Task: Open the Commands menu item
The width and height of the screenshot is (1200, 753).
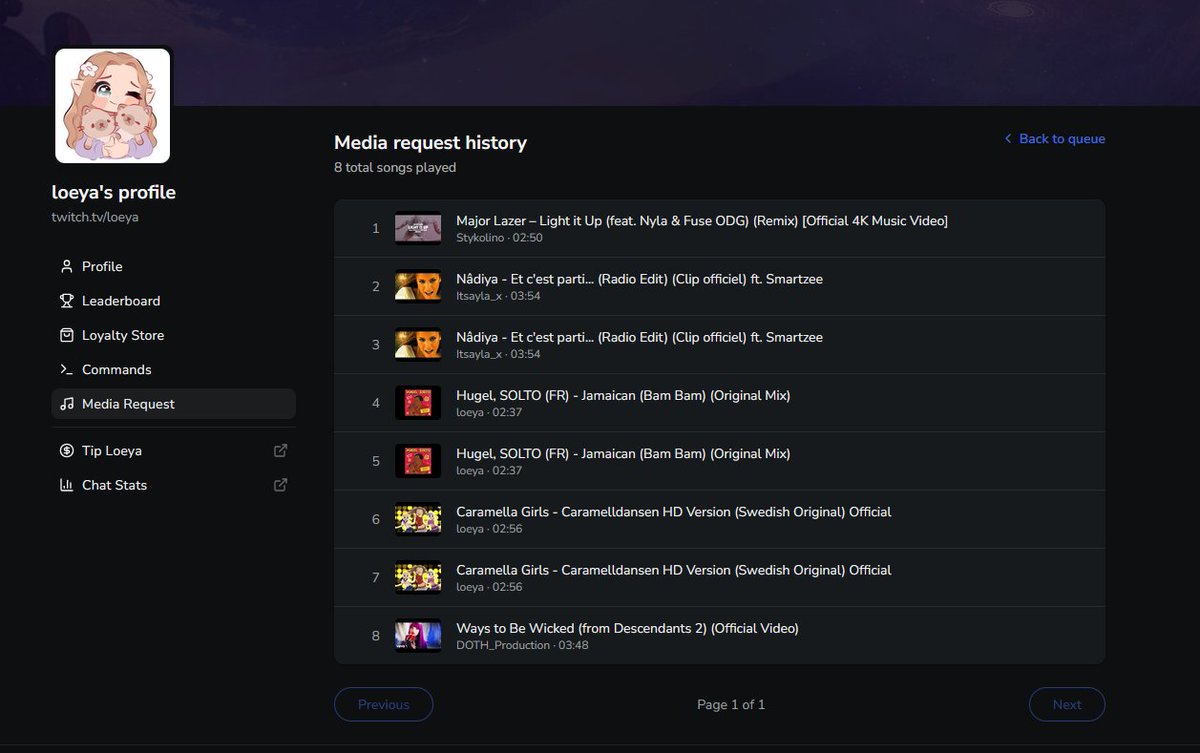Action: pyautogui.click(x=174, y=369)
